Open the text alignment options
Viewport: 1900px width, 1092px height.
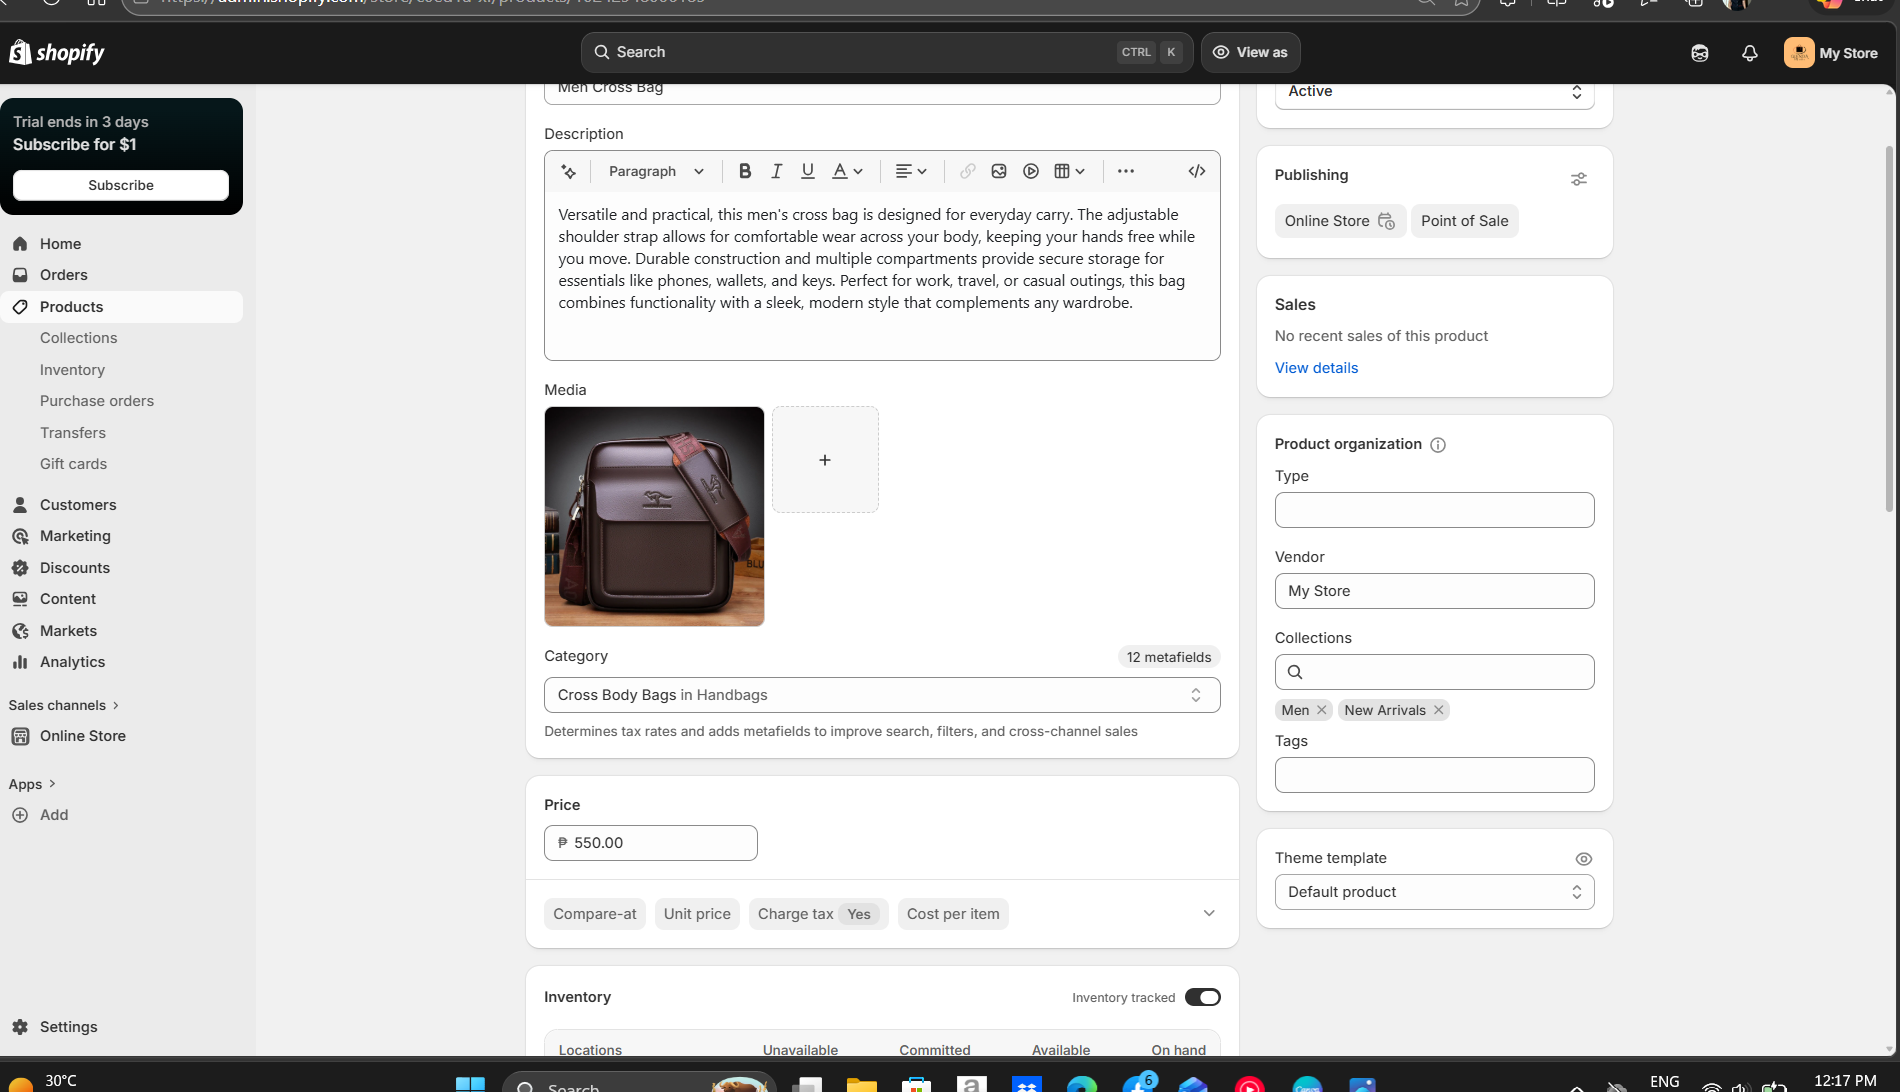click(x=911, y=171)
